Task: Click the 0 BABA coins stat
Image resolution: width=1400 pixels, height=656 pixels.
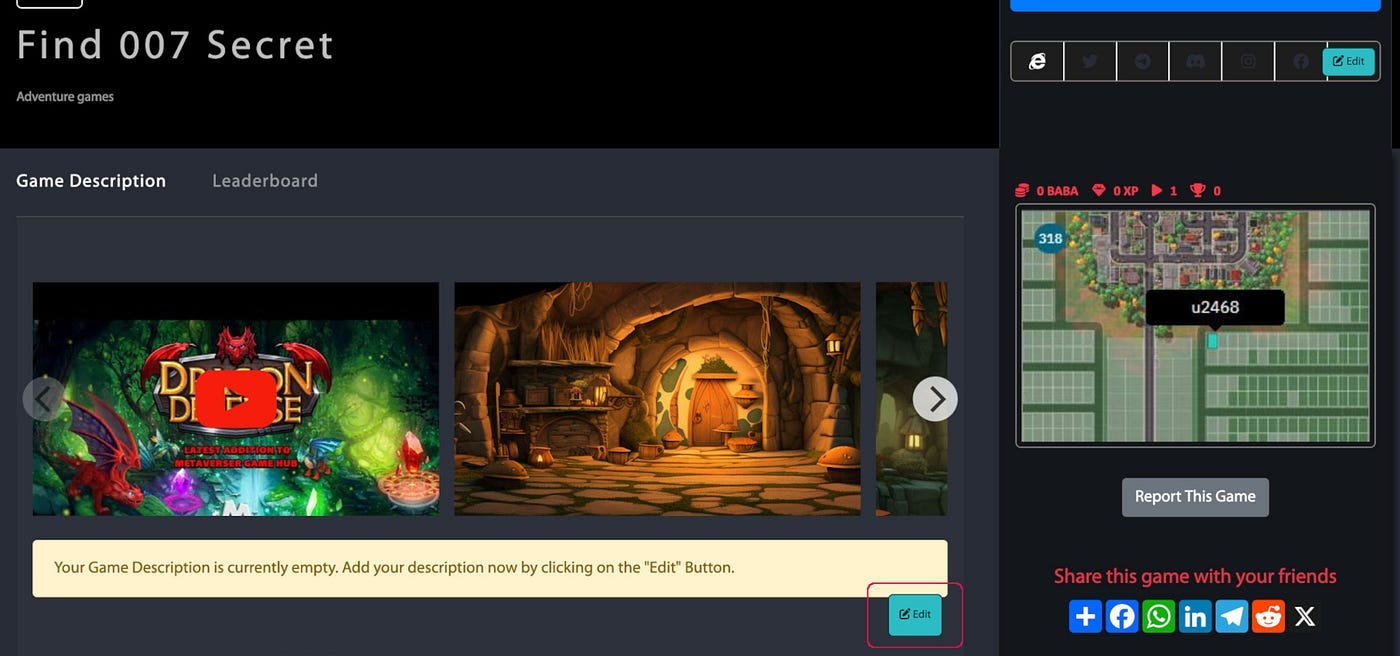Action: 1047,190
